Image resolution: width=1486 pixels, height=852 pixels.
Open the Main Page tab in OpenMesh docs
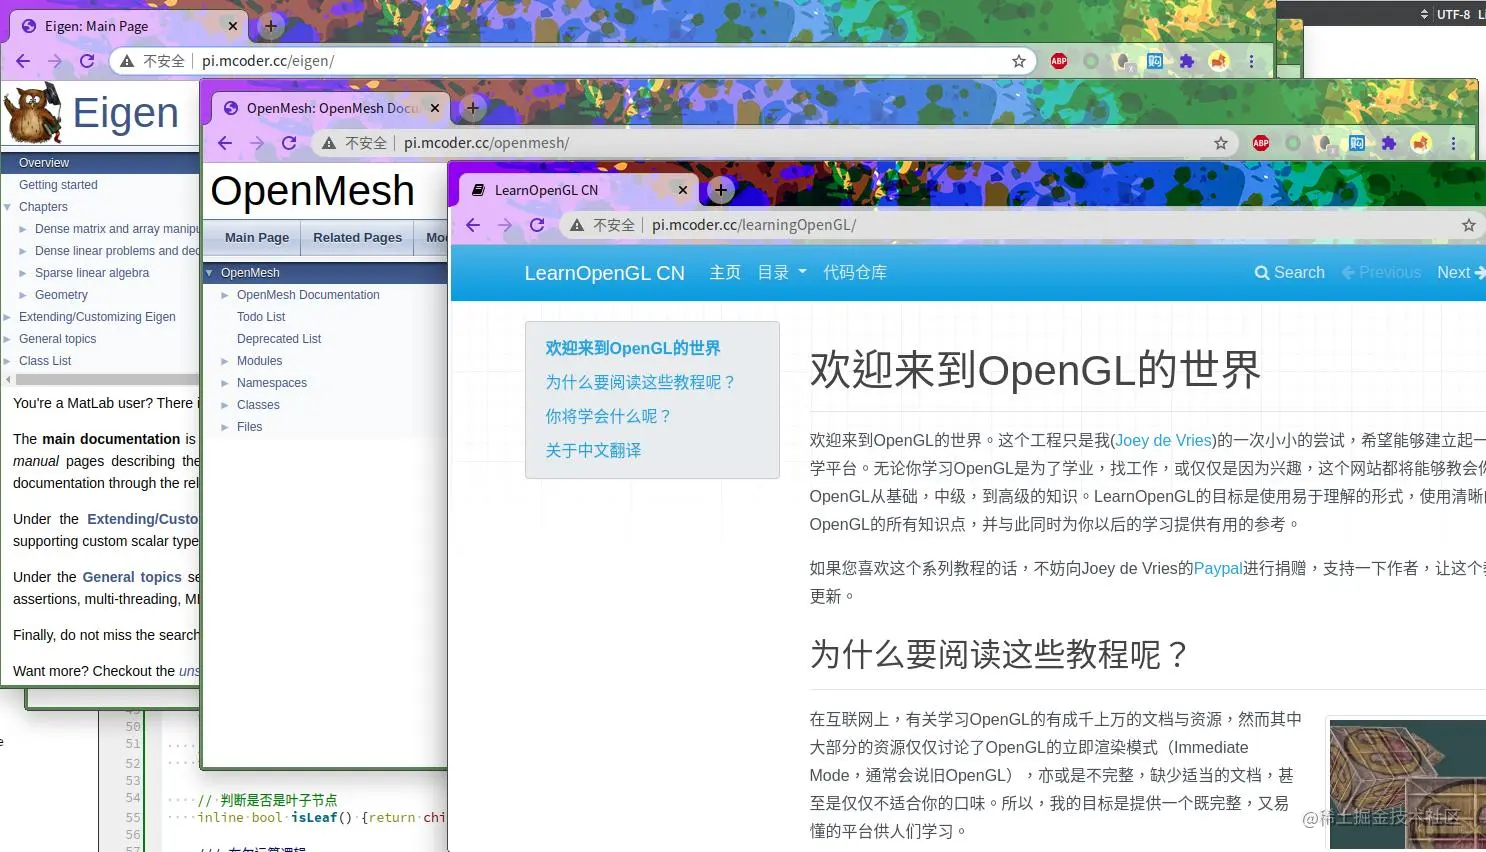pos(257,237)
